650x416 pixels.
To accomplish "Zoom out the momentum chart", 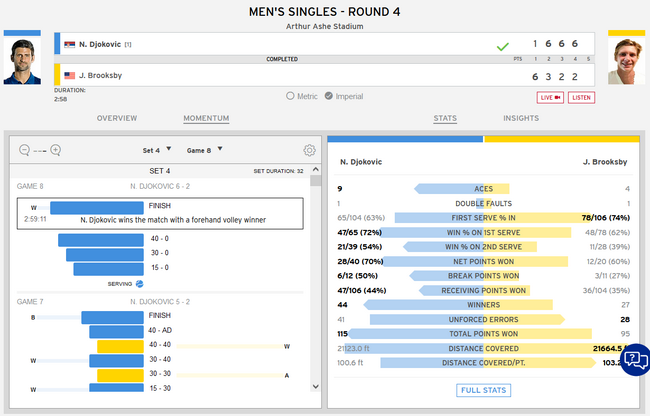I will point(23,150).
